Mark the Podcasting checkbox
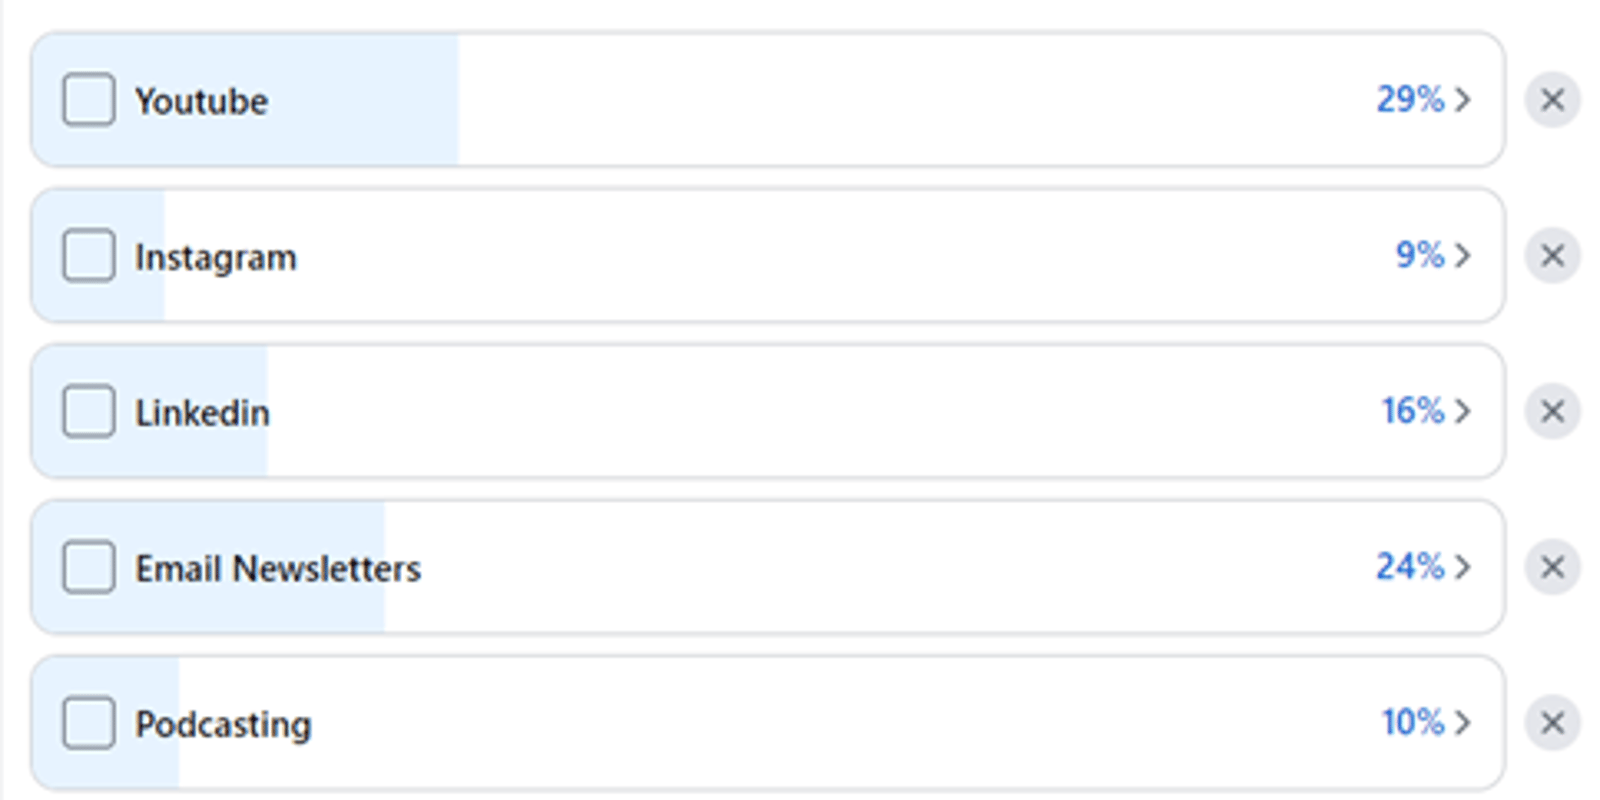This screenshot has width=1600, height=800. point(89,722)
